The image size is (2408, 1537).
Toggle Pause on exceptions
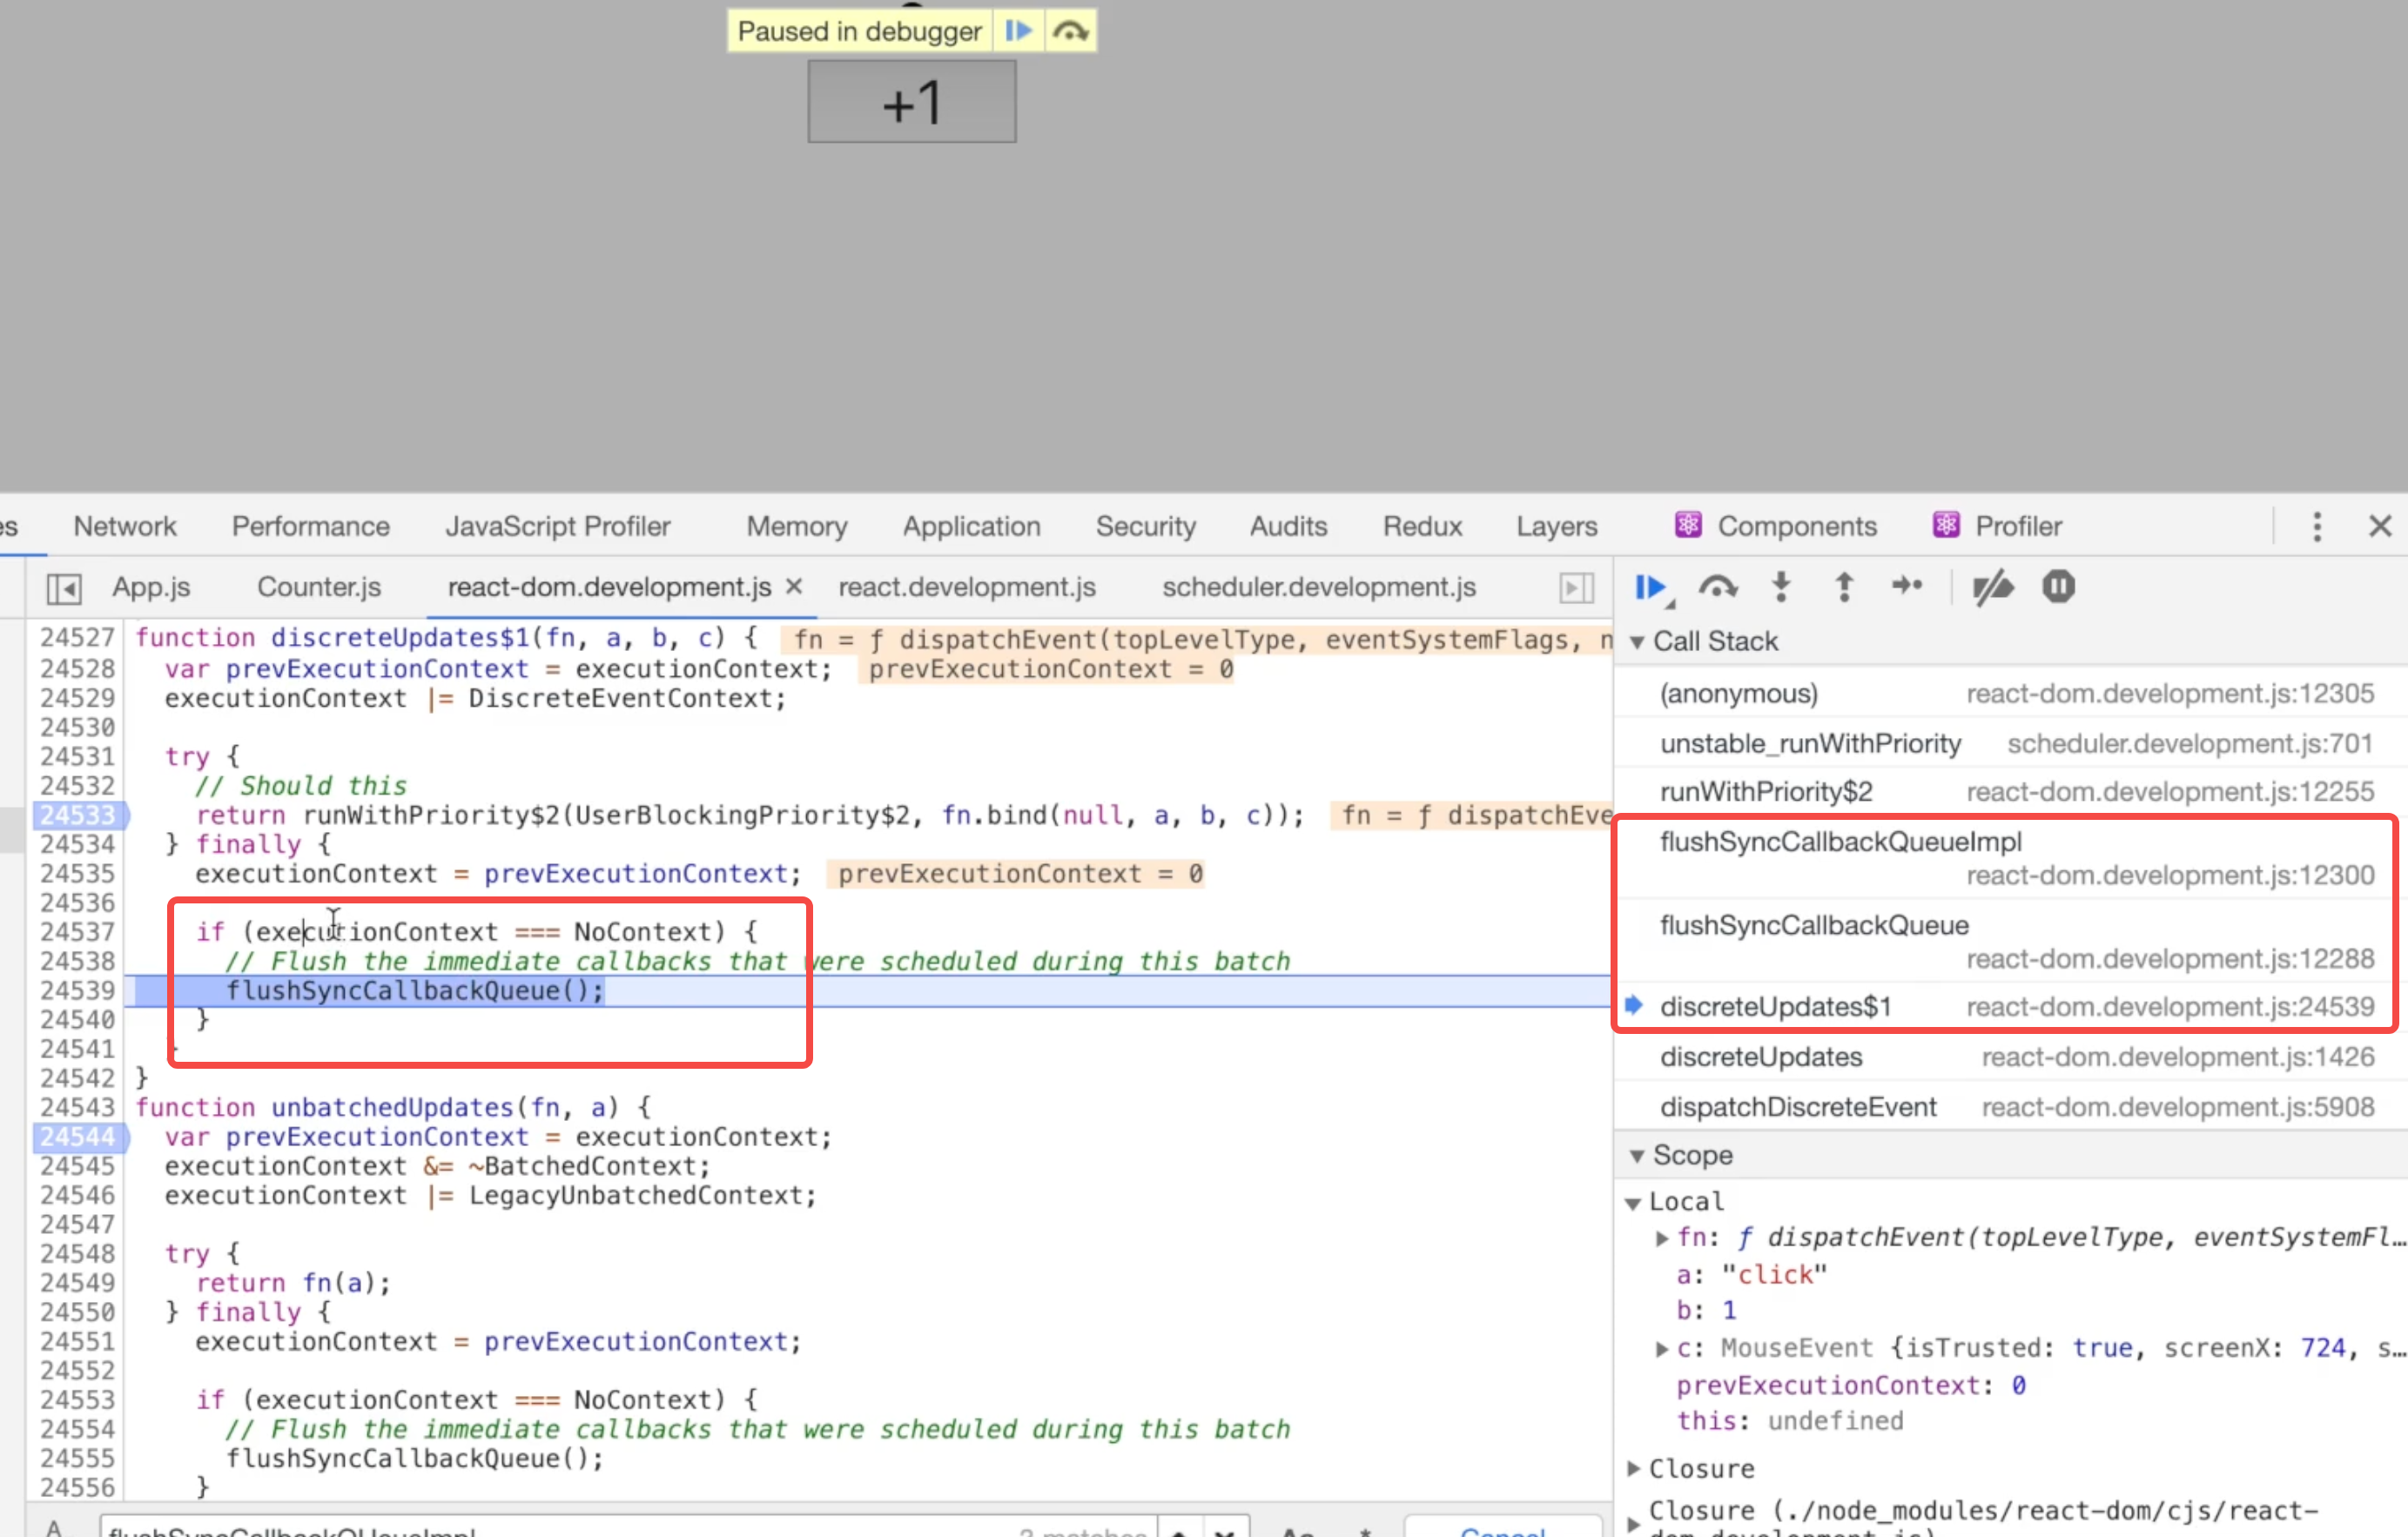(x=2058, y=587)
